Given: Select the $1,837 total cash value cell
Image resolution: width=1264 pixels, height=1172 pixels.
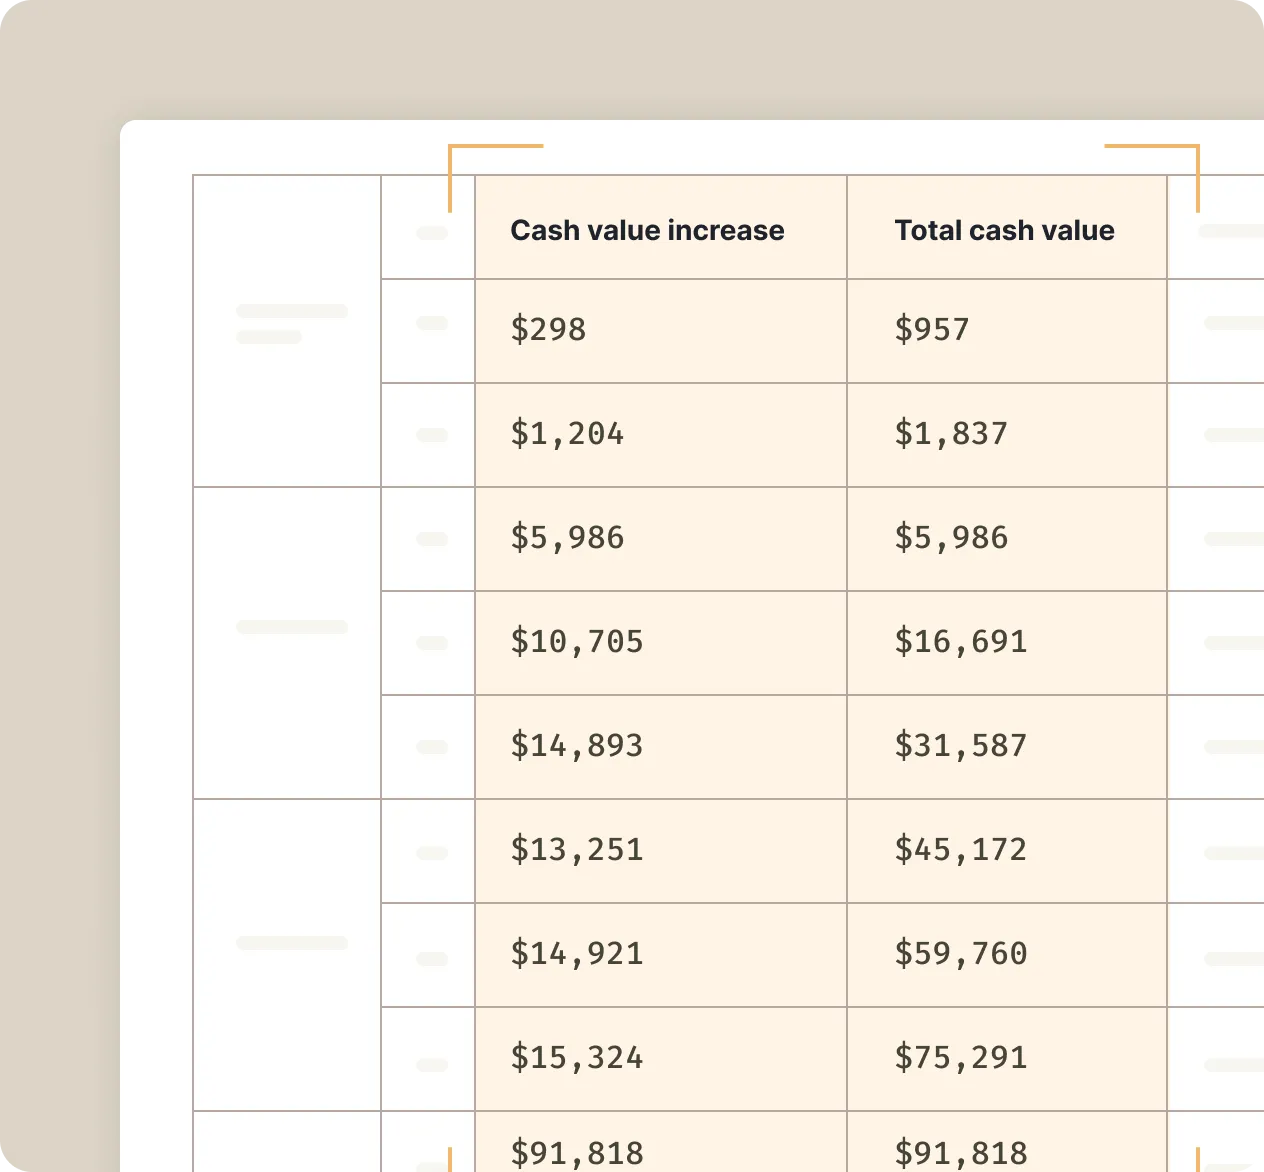Looking at the screenshot, I should (951, 433).
